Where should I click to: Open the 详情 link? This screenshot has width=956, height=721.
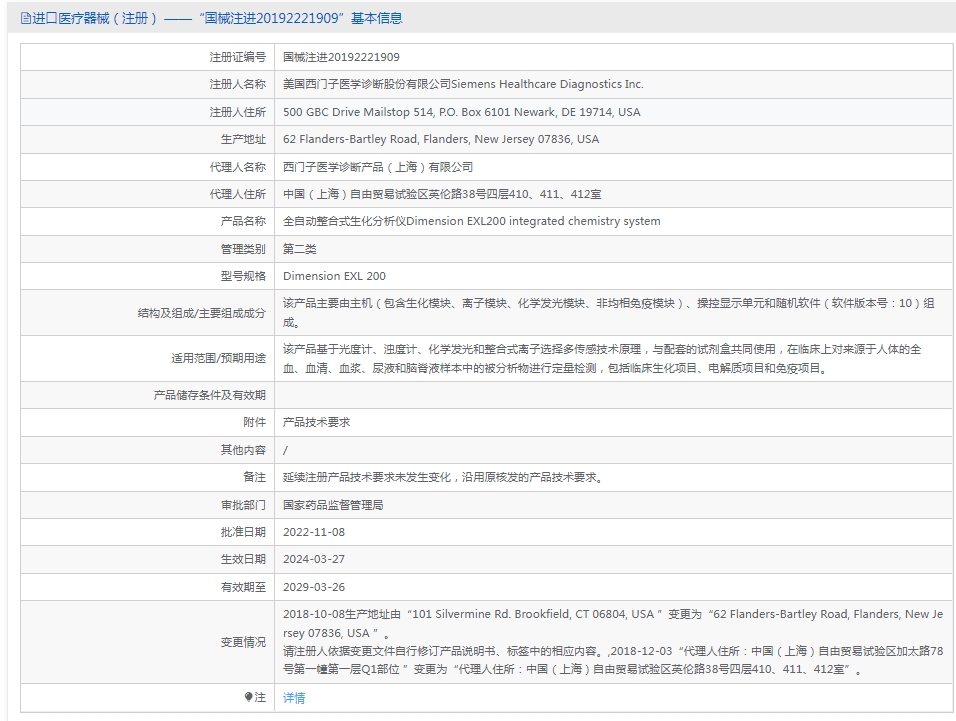[294, 698]
